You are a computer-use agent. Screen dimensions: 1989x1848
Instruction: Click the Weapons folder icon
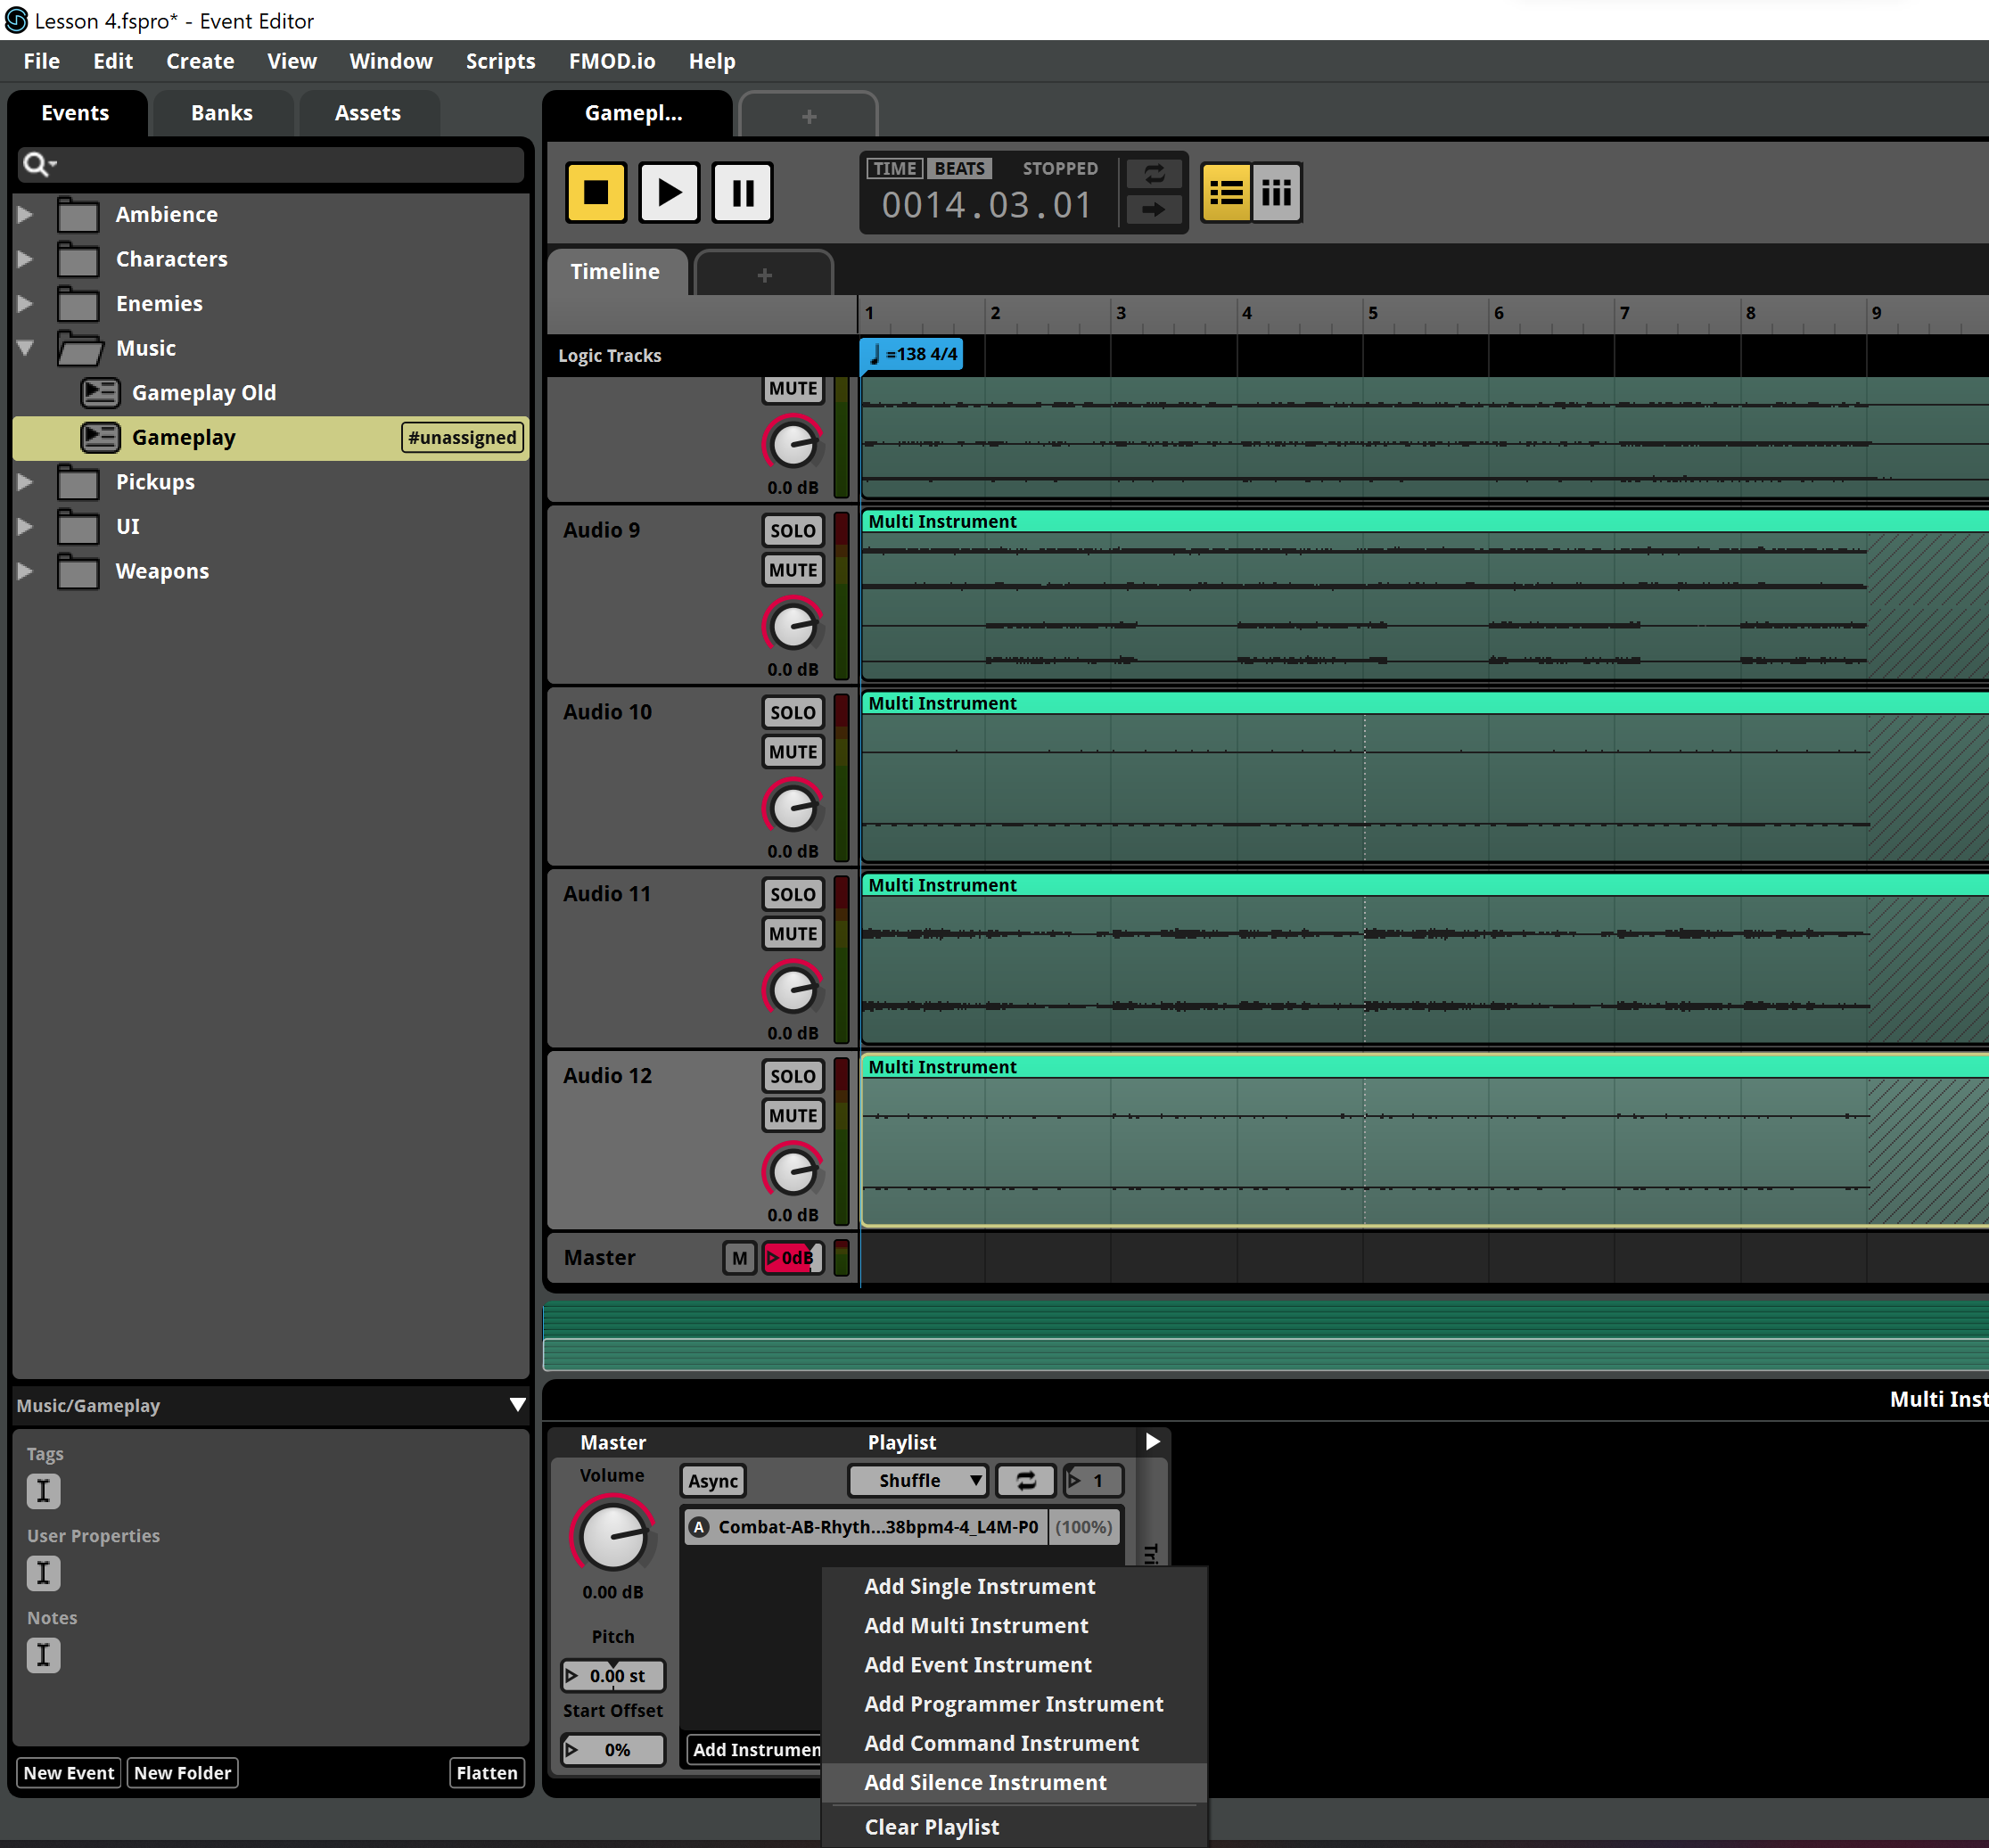(x=78, y=572)
